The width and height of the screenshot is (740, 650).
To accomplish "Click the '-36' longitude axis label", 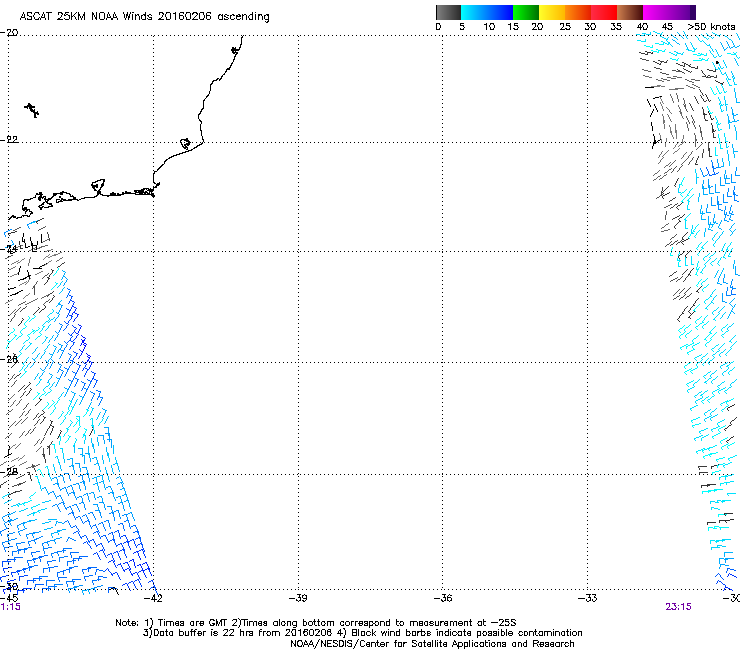I will pos(443,598).
